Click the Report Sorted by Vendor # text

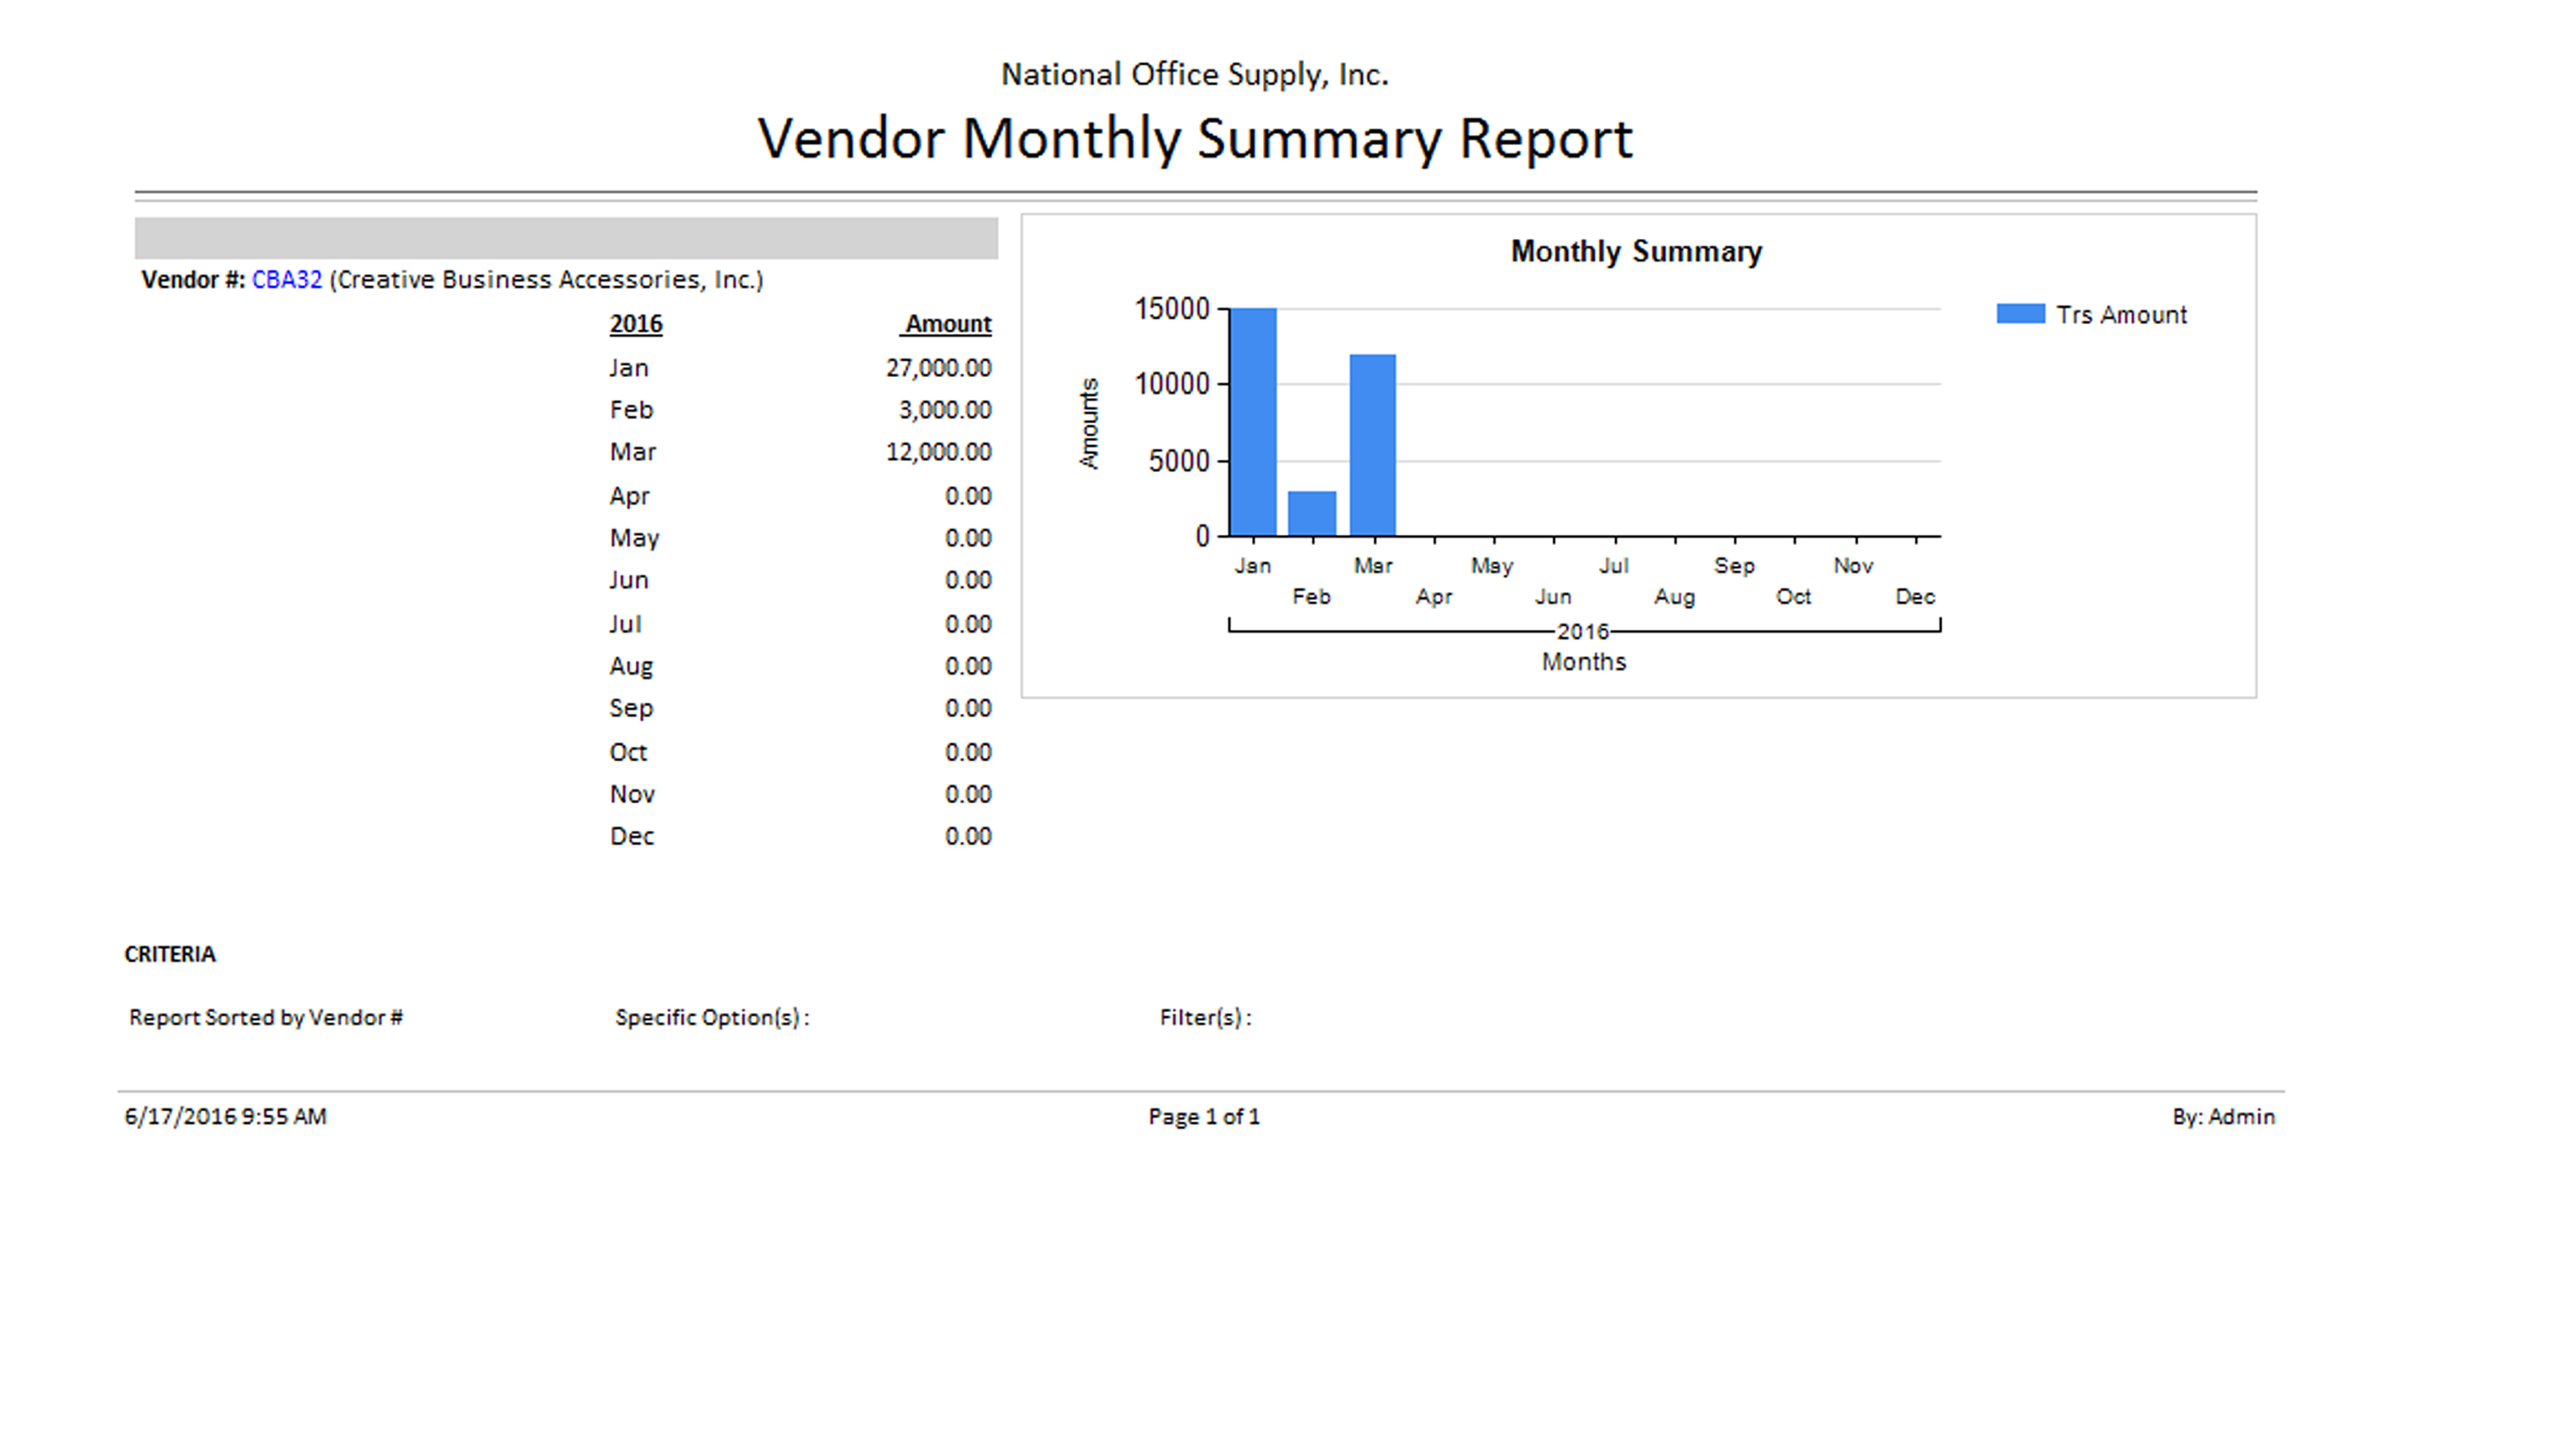click(x=265, y=1017)
